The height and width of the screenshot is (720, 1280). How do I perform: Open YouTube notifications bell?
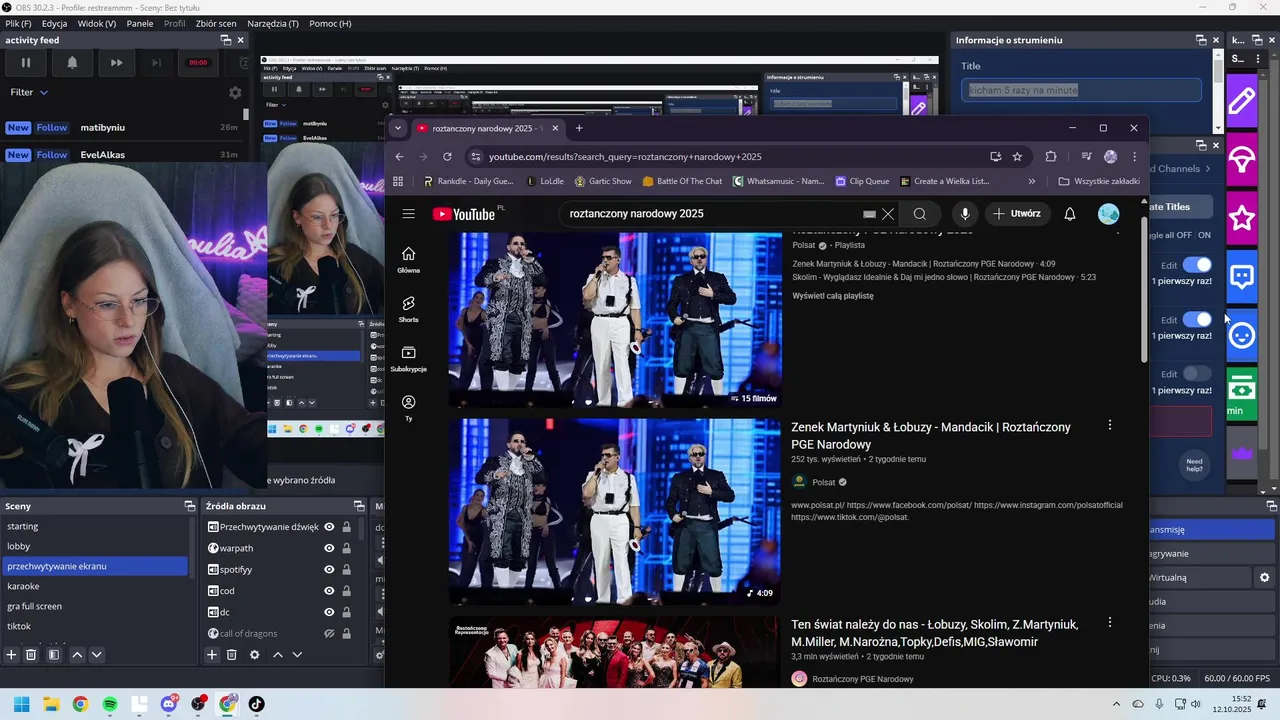[x=1070, y=214]
